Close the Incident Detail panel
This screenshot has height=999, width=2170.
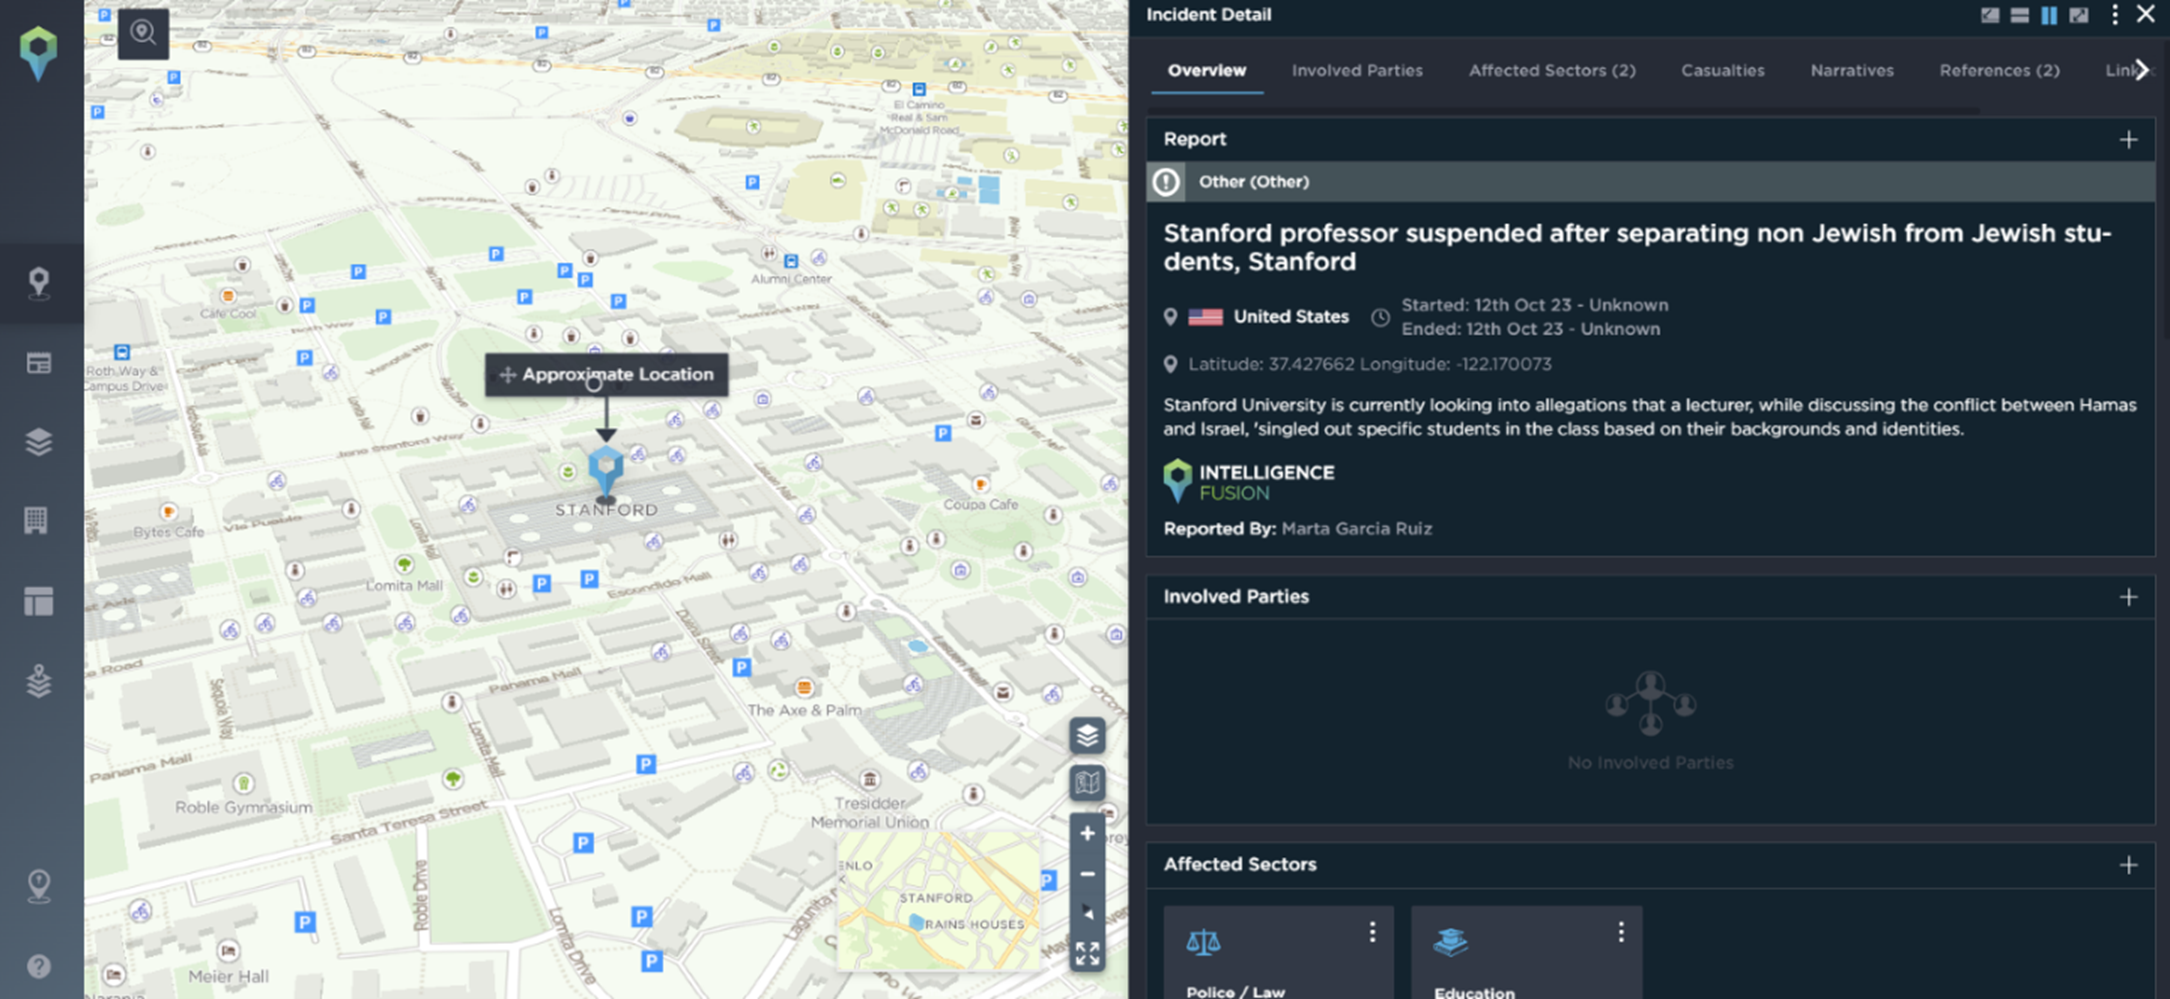(x=2146, y=14)
